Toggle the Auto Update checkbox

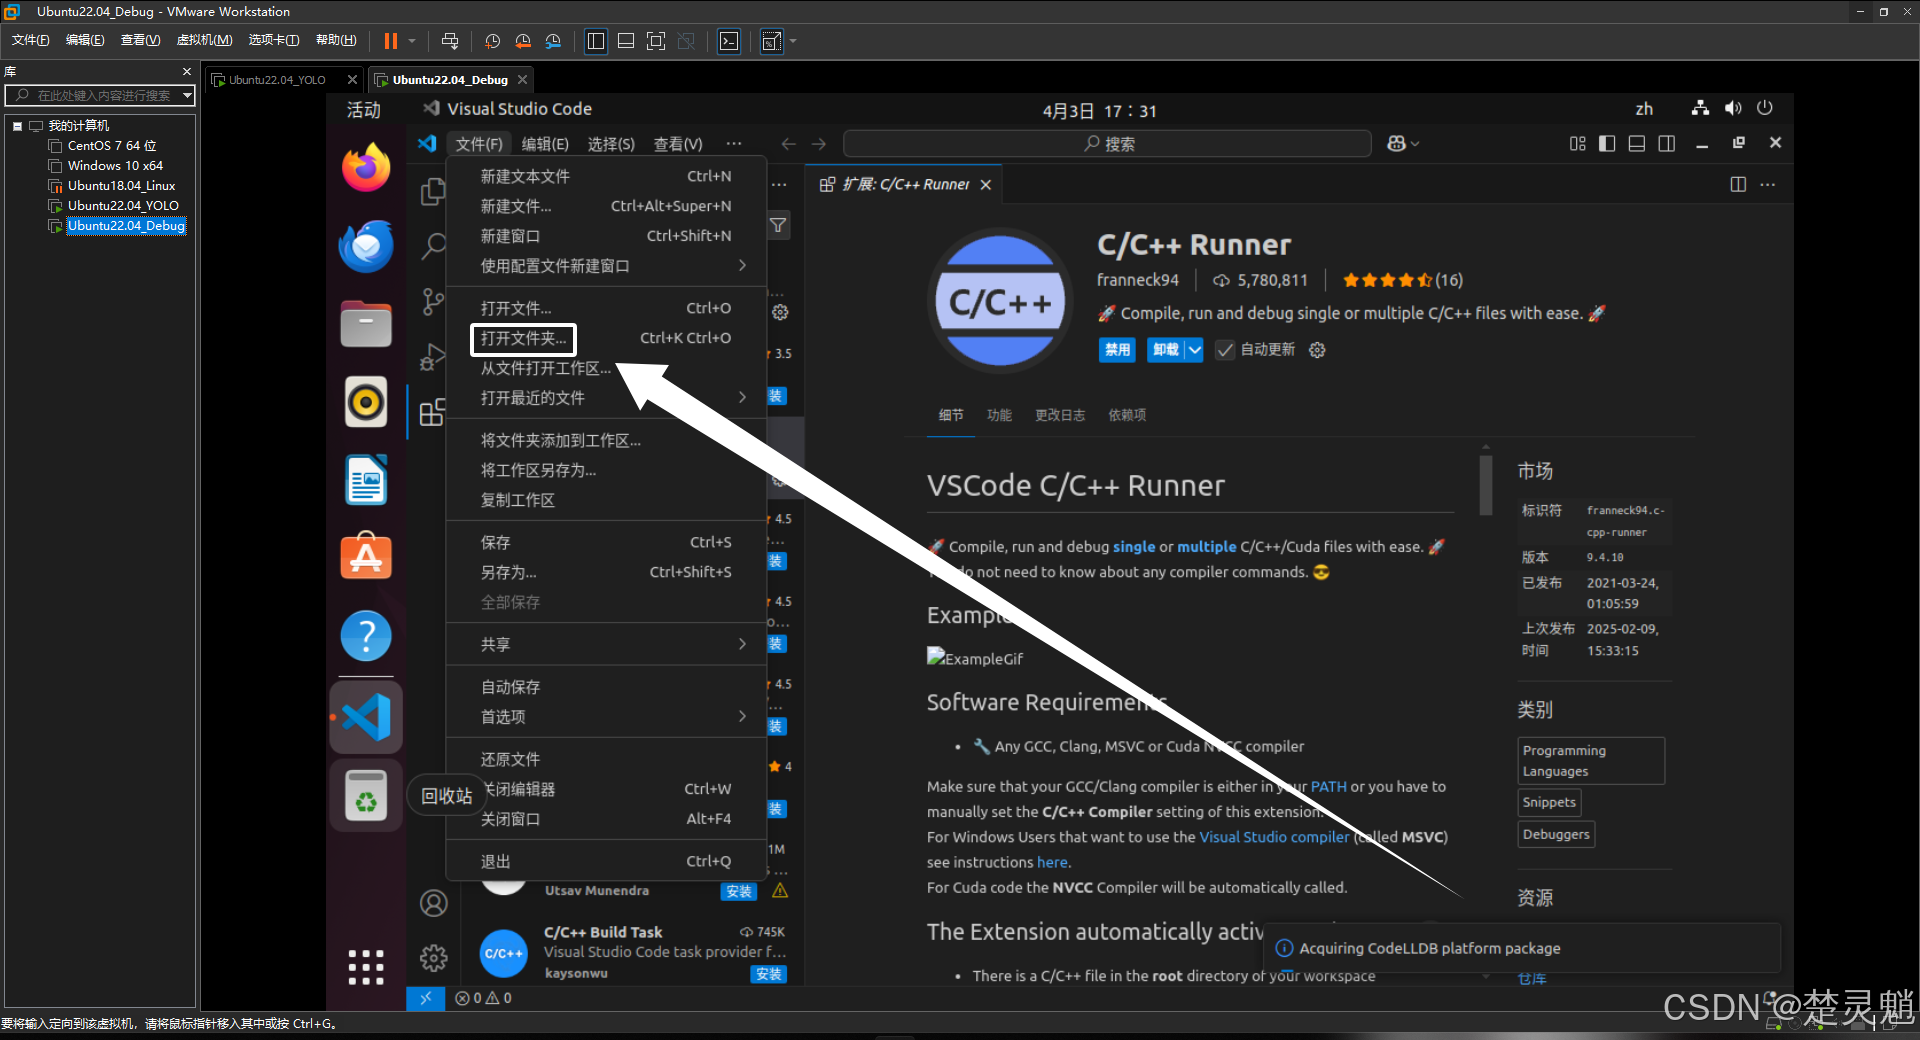[1225, 350]
